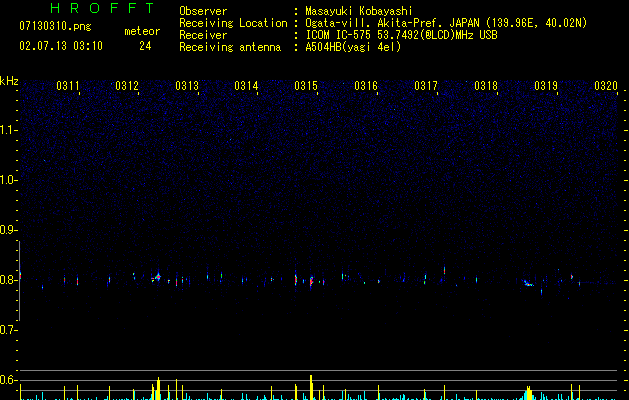
Task: Click the Receiving antenna label
Action: point(230,47)
